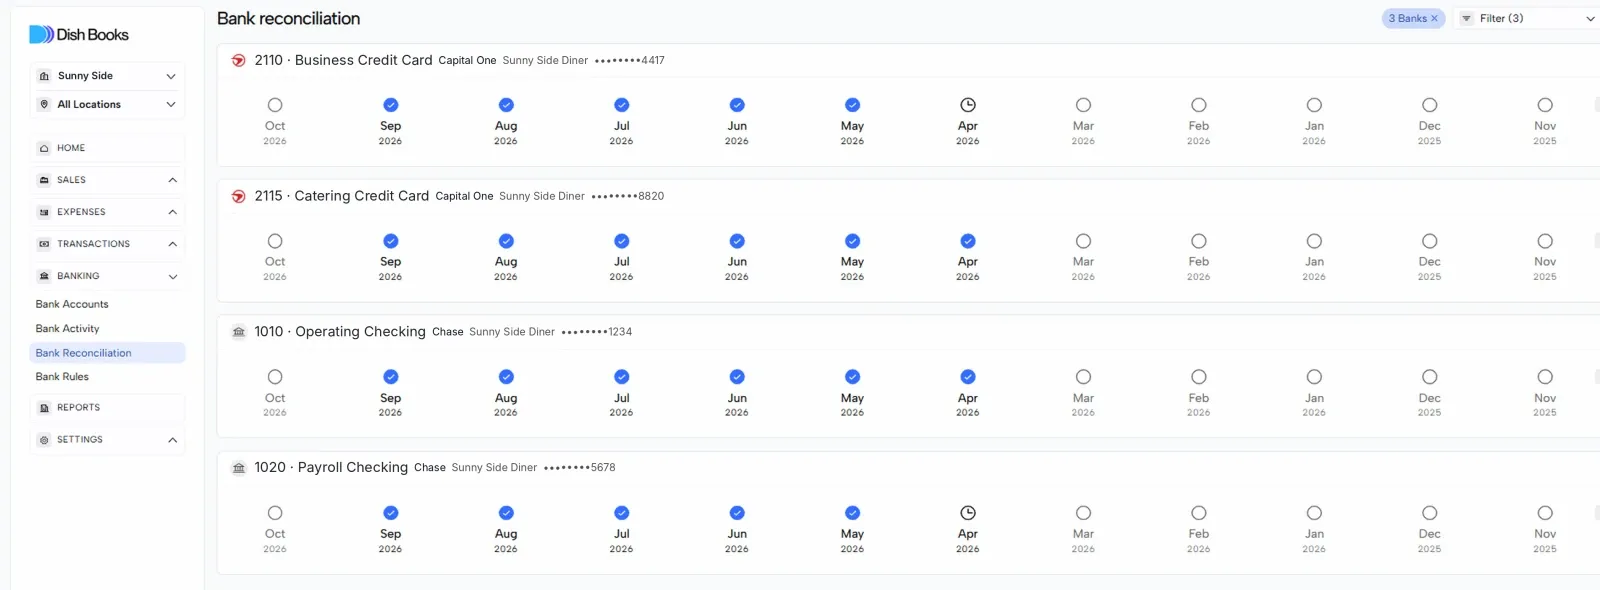Open the Sunny Side company dropdown

[x=107, y=76]
